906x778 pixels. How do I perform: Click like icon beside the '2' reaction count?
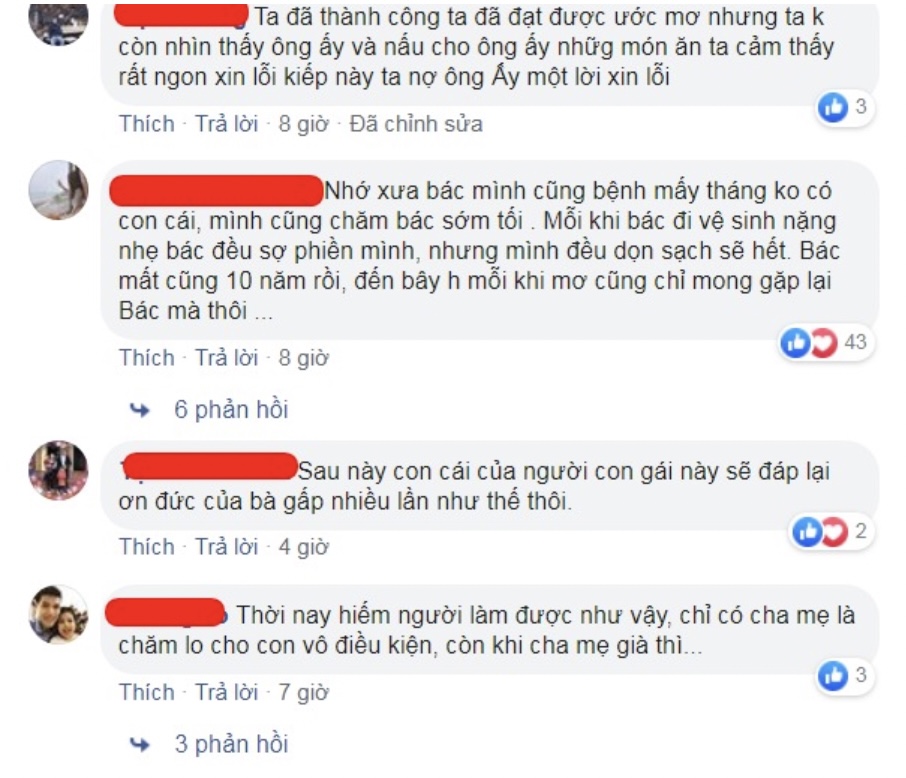pyautogui.click(x=807, y=531)
